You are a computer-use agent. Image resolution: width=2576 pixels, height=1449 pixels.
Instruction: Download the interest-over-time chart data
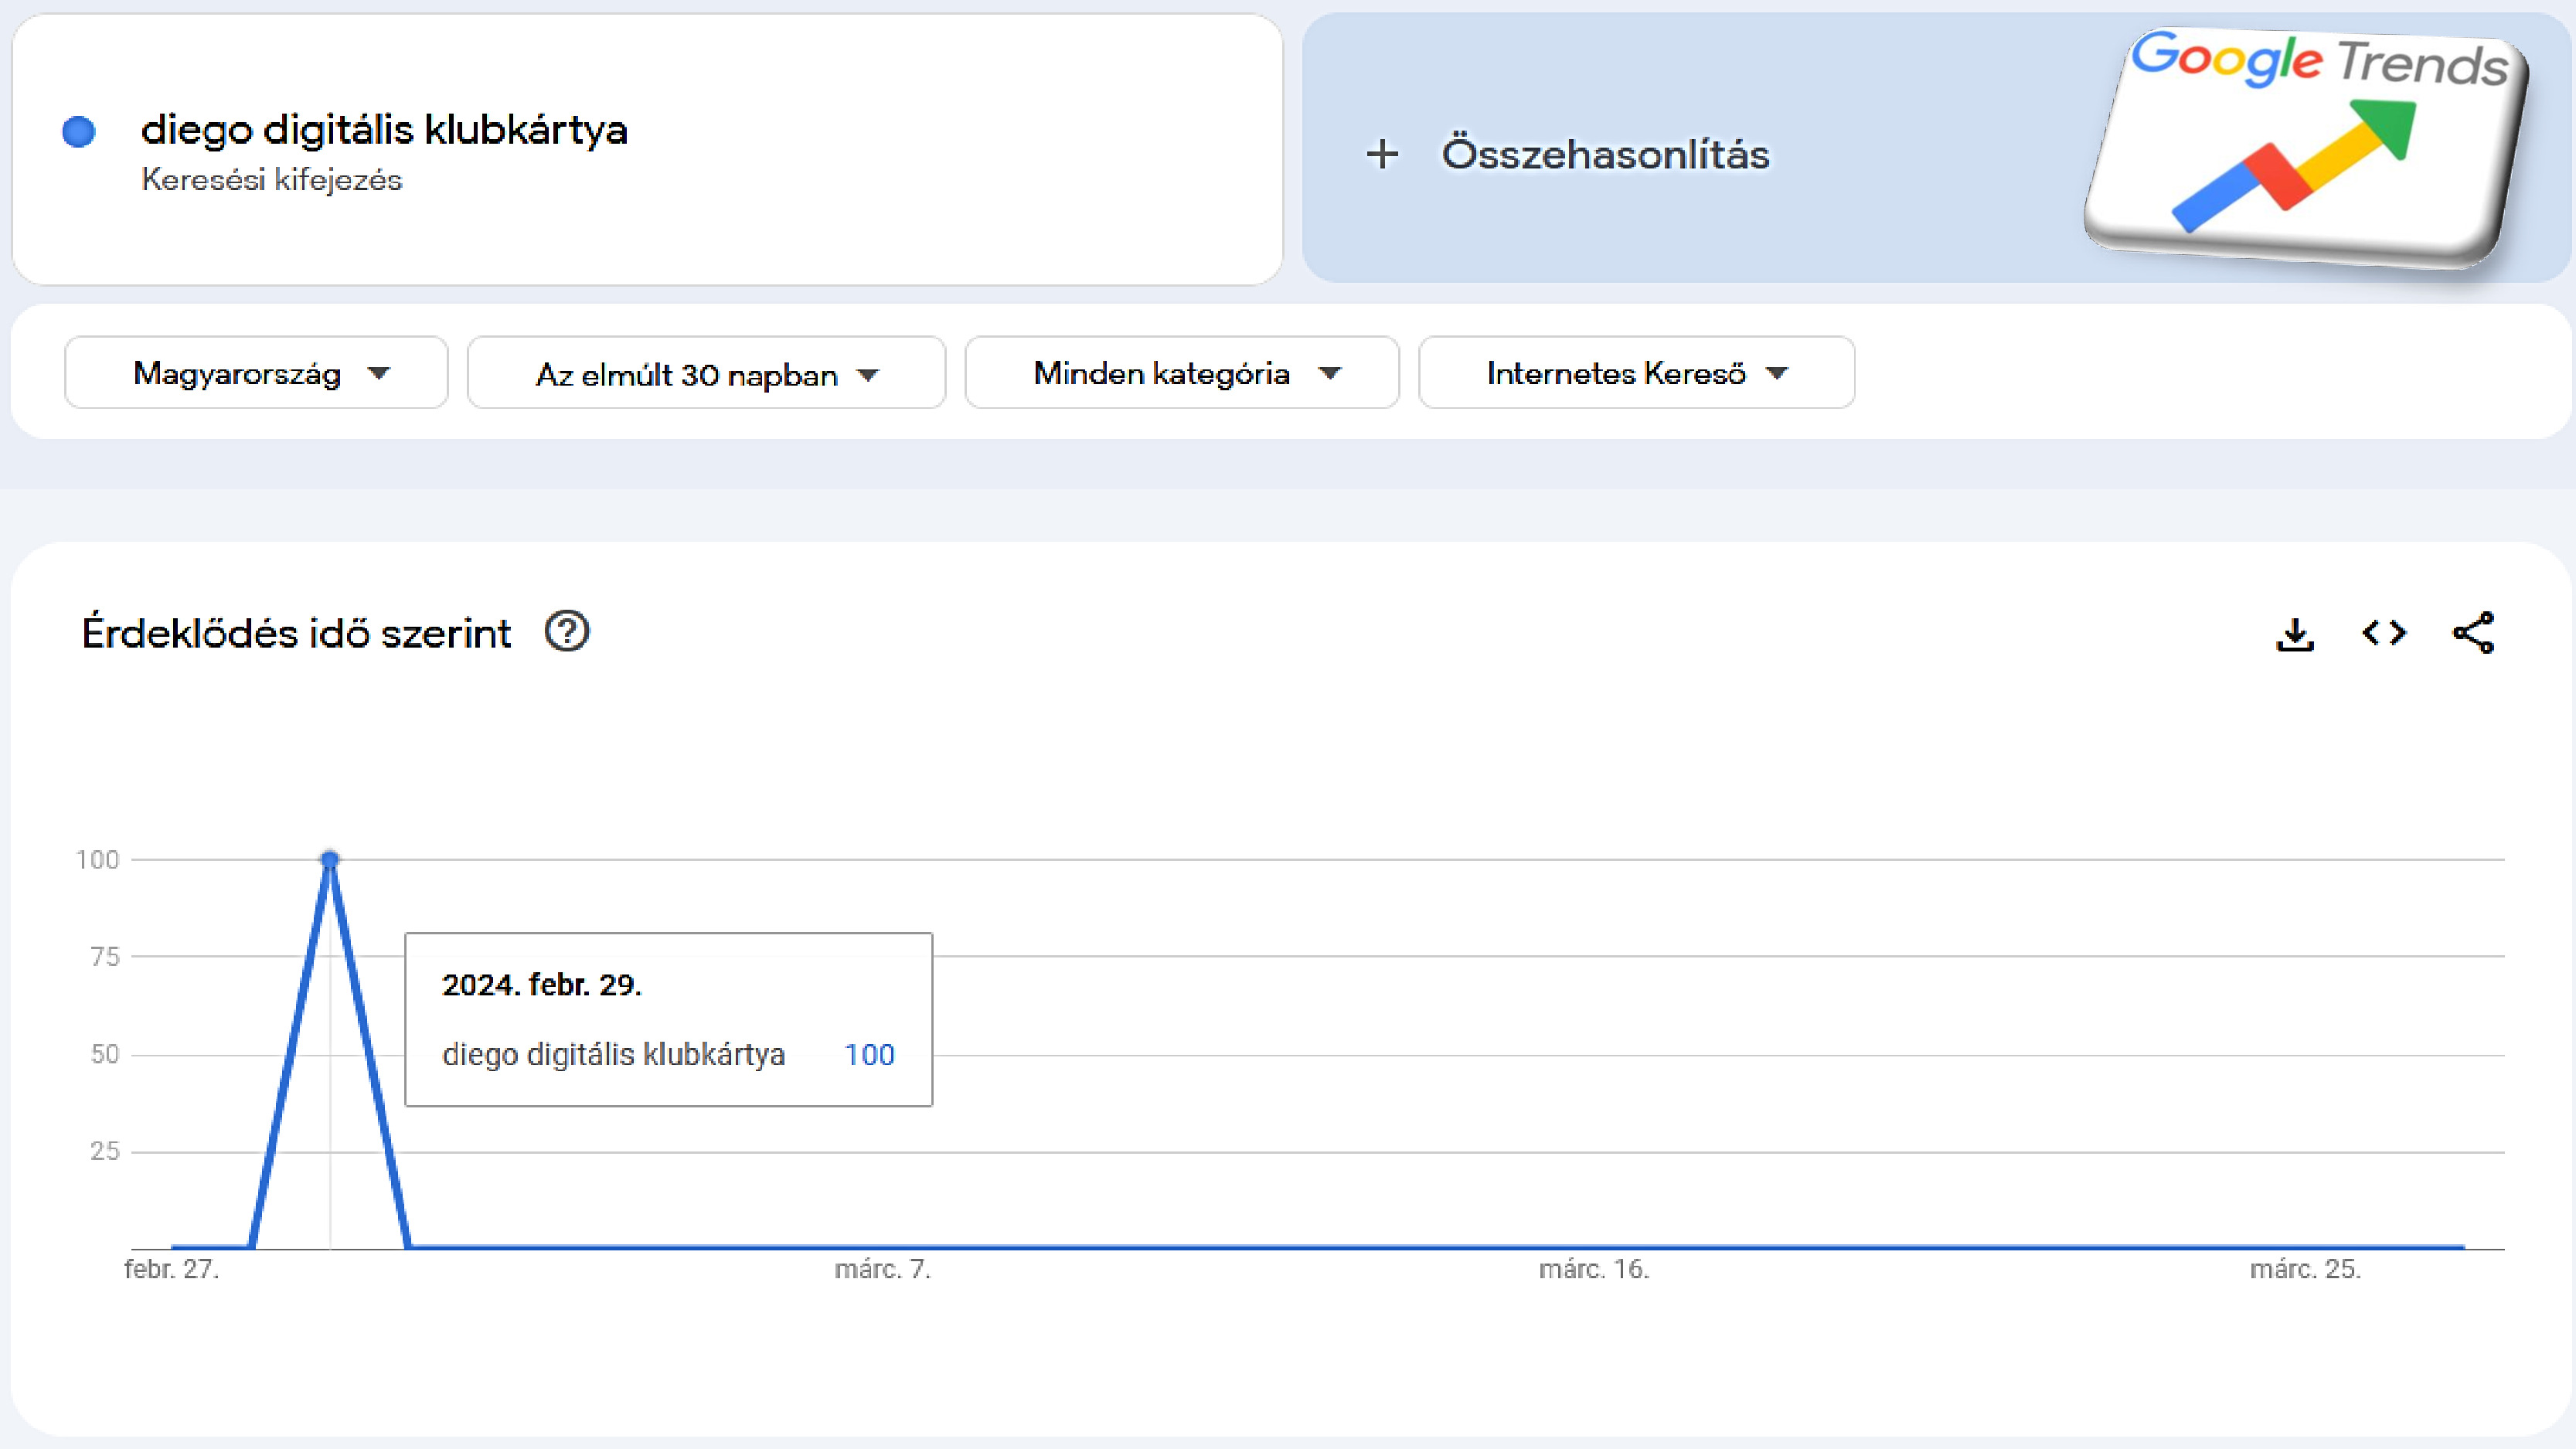click(2295, 634)
